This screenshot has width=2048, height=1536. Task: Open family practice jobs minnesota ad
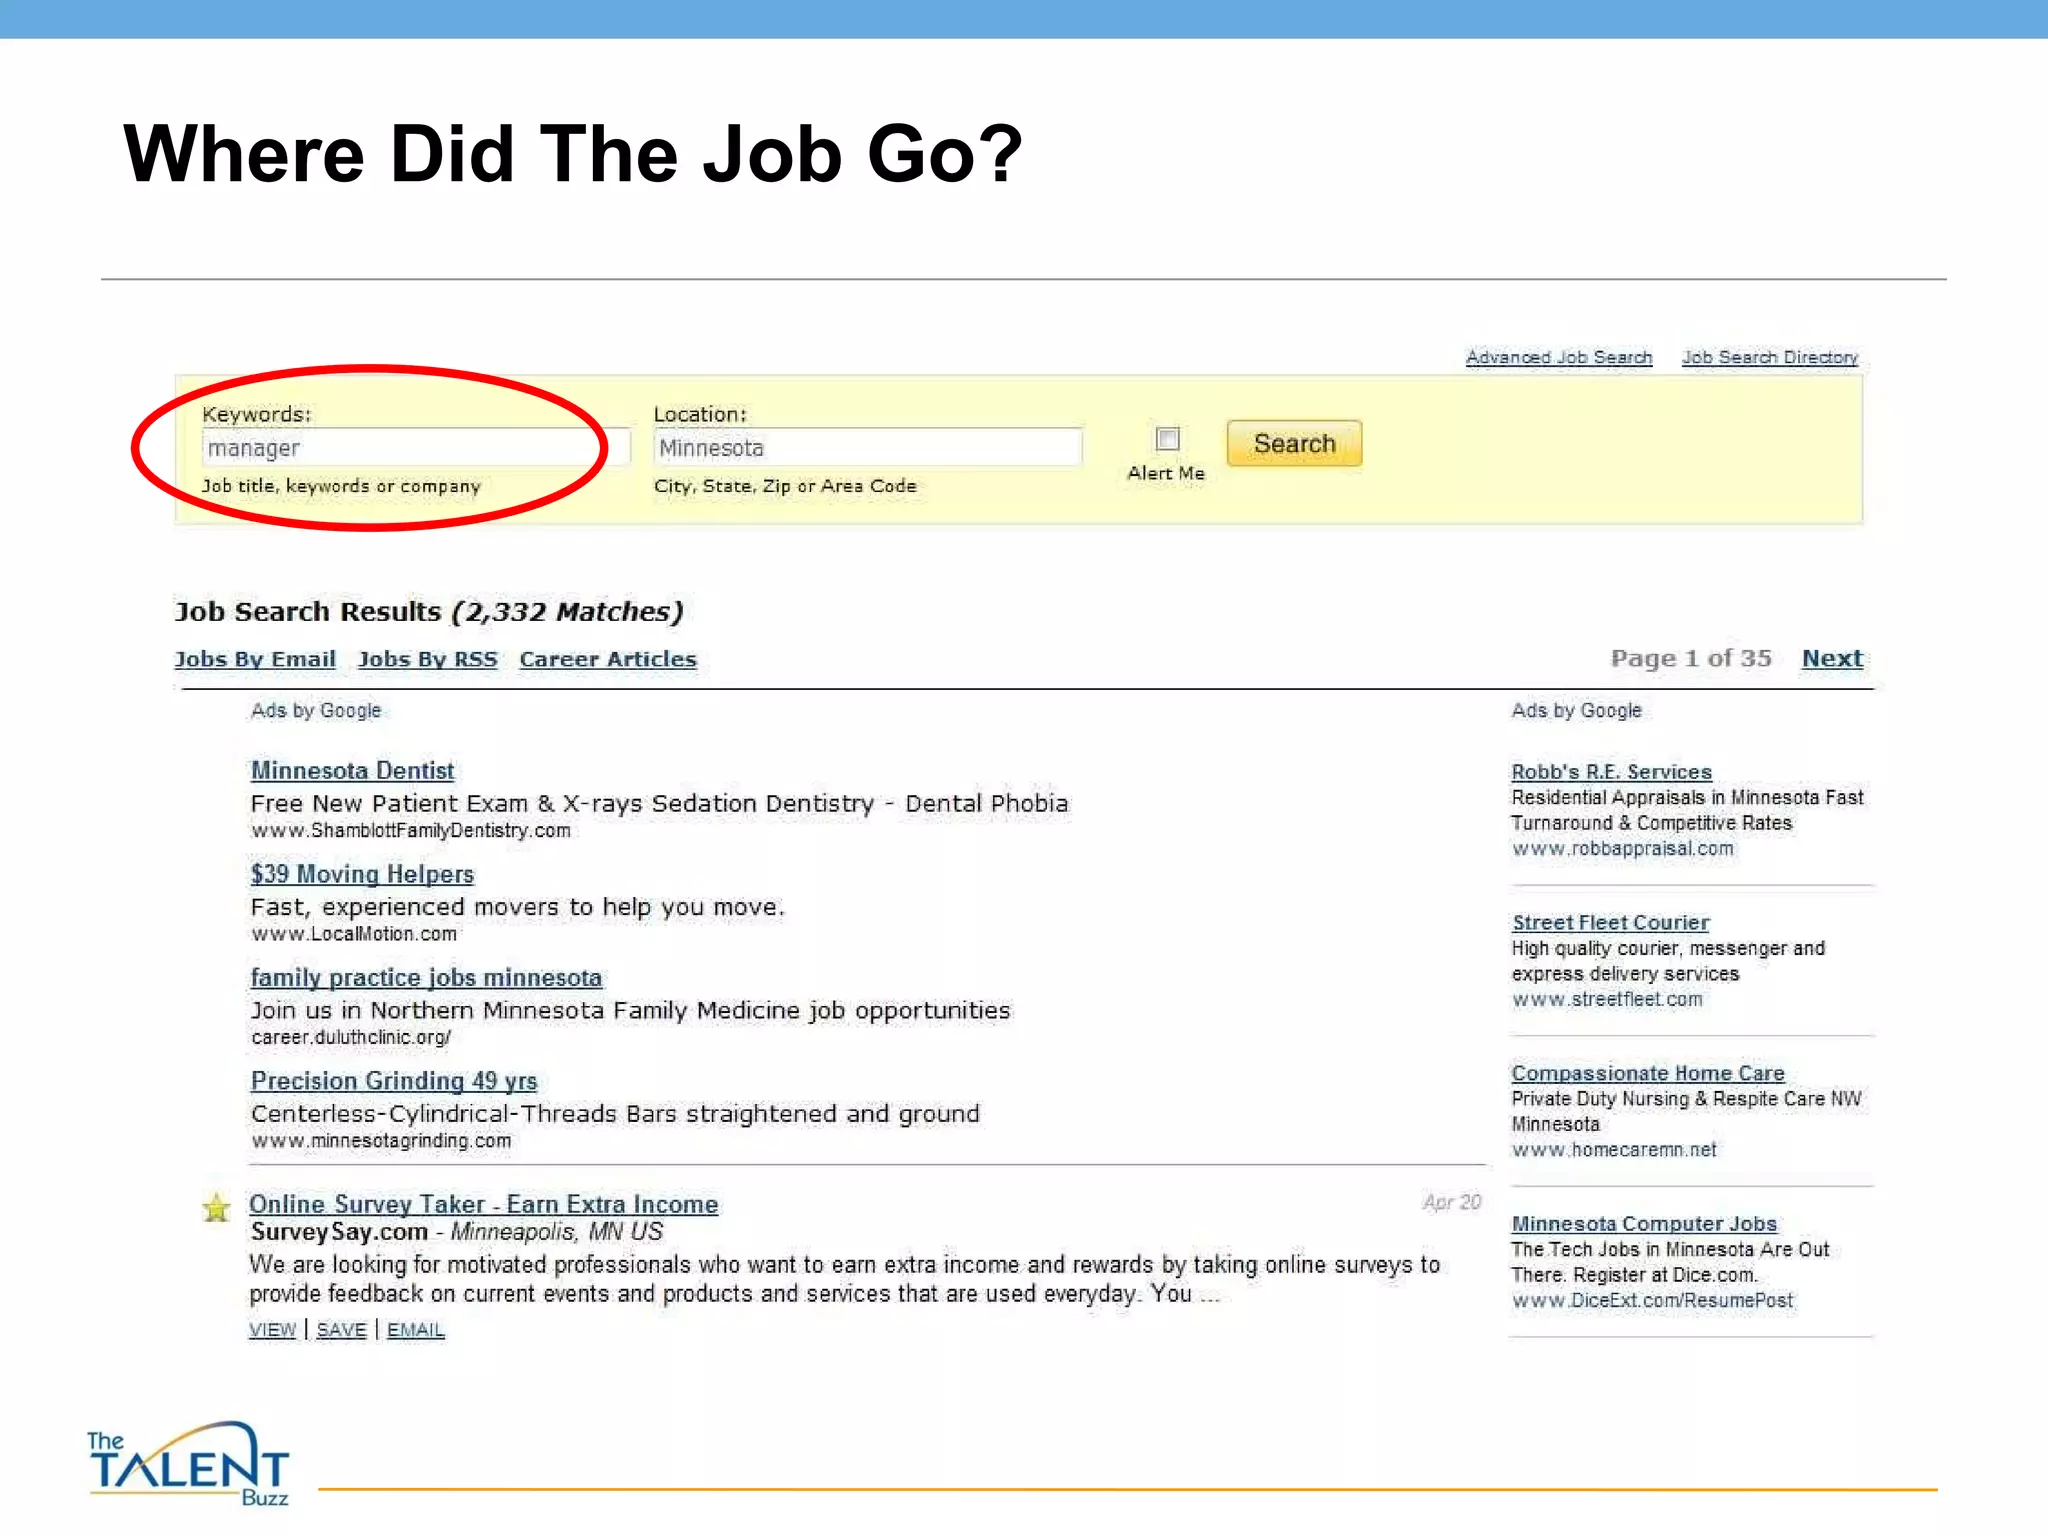click(426, 977)
